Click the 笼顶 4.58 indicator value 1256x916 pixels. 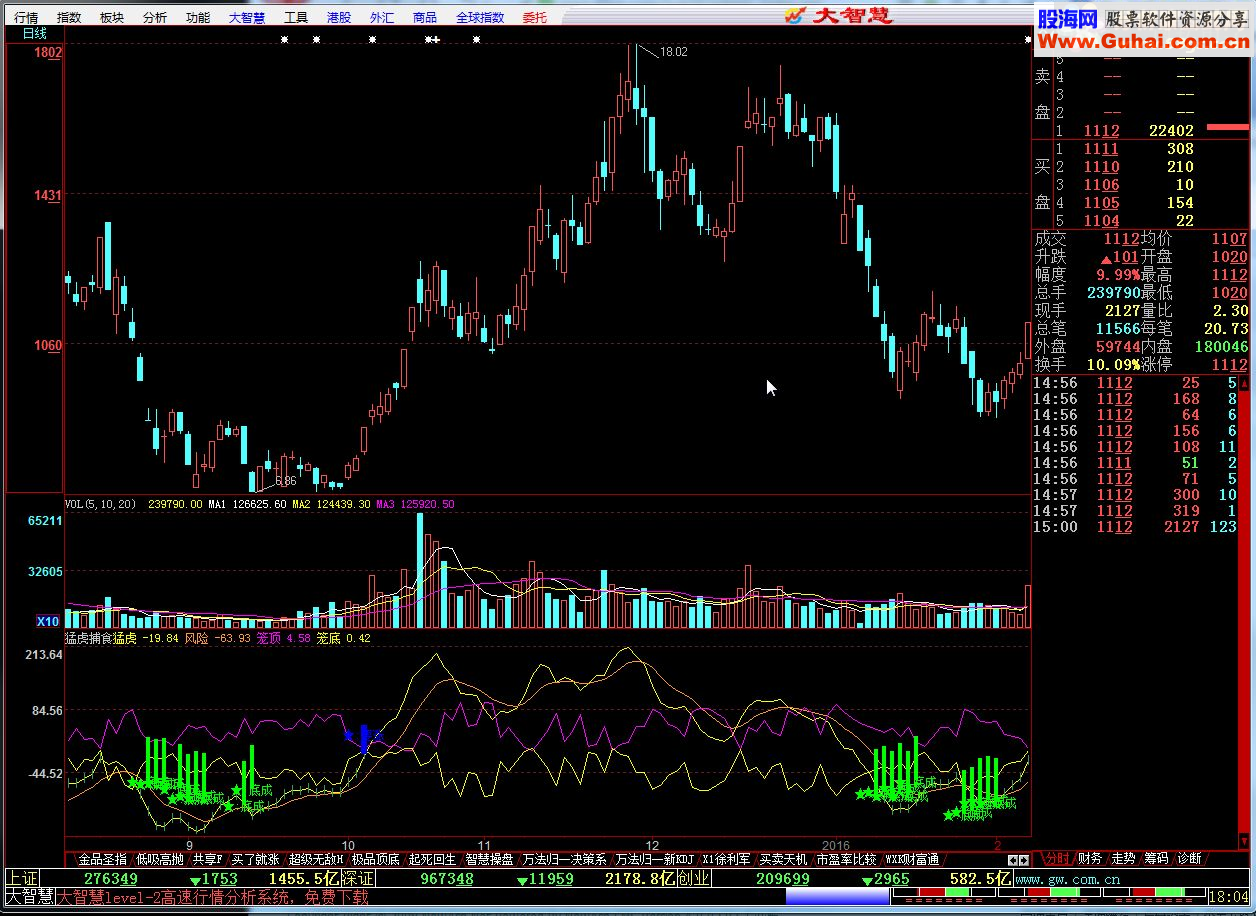[x=283, y=638]
